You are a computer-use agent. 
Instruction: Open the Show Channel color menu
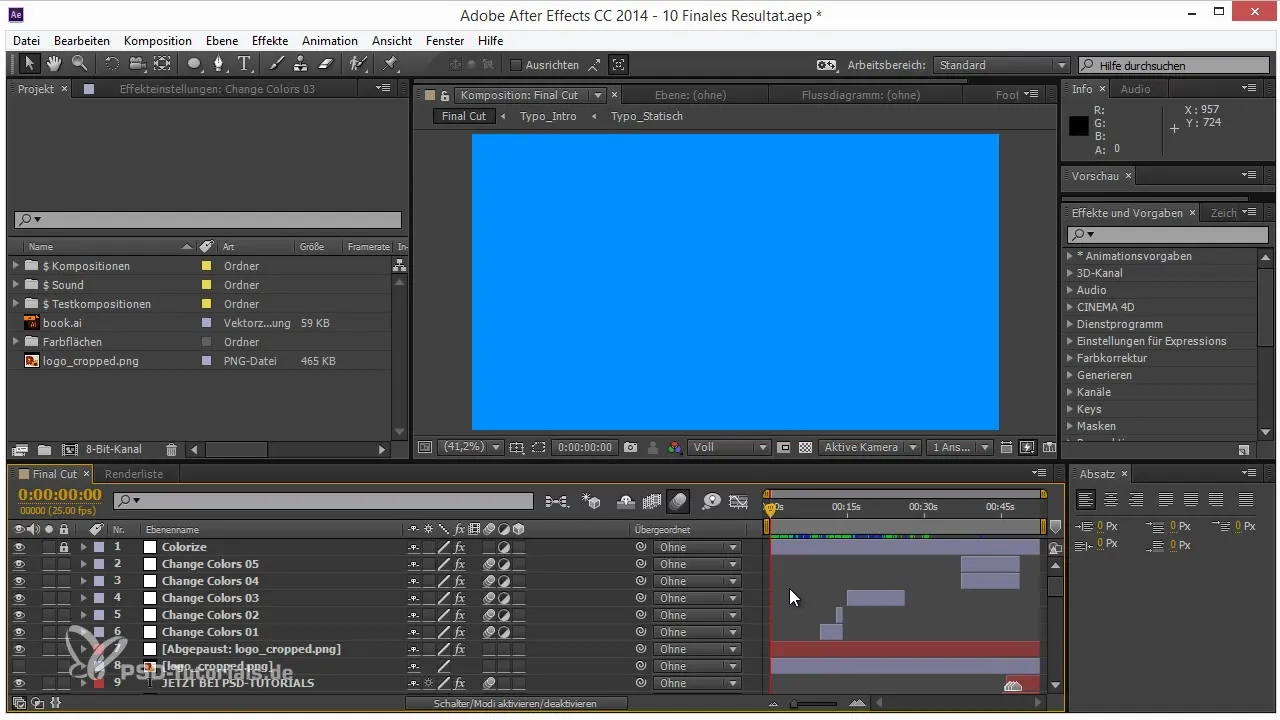click(674, 448)
